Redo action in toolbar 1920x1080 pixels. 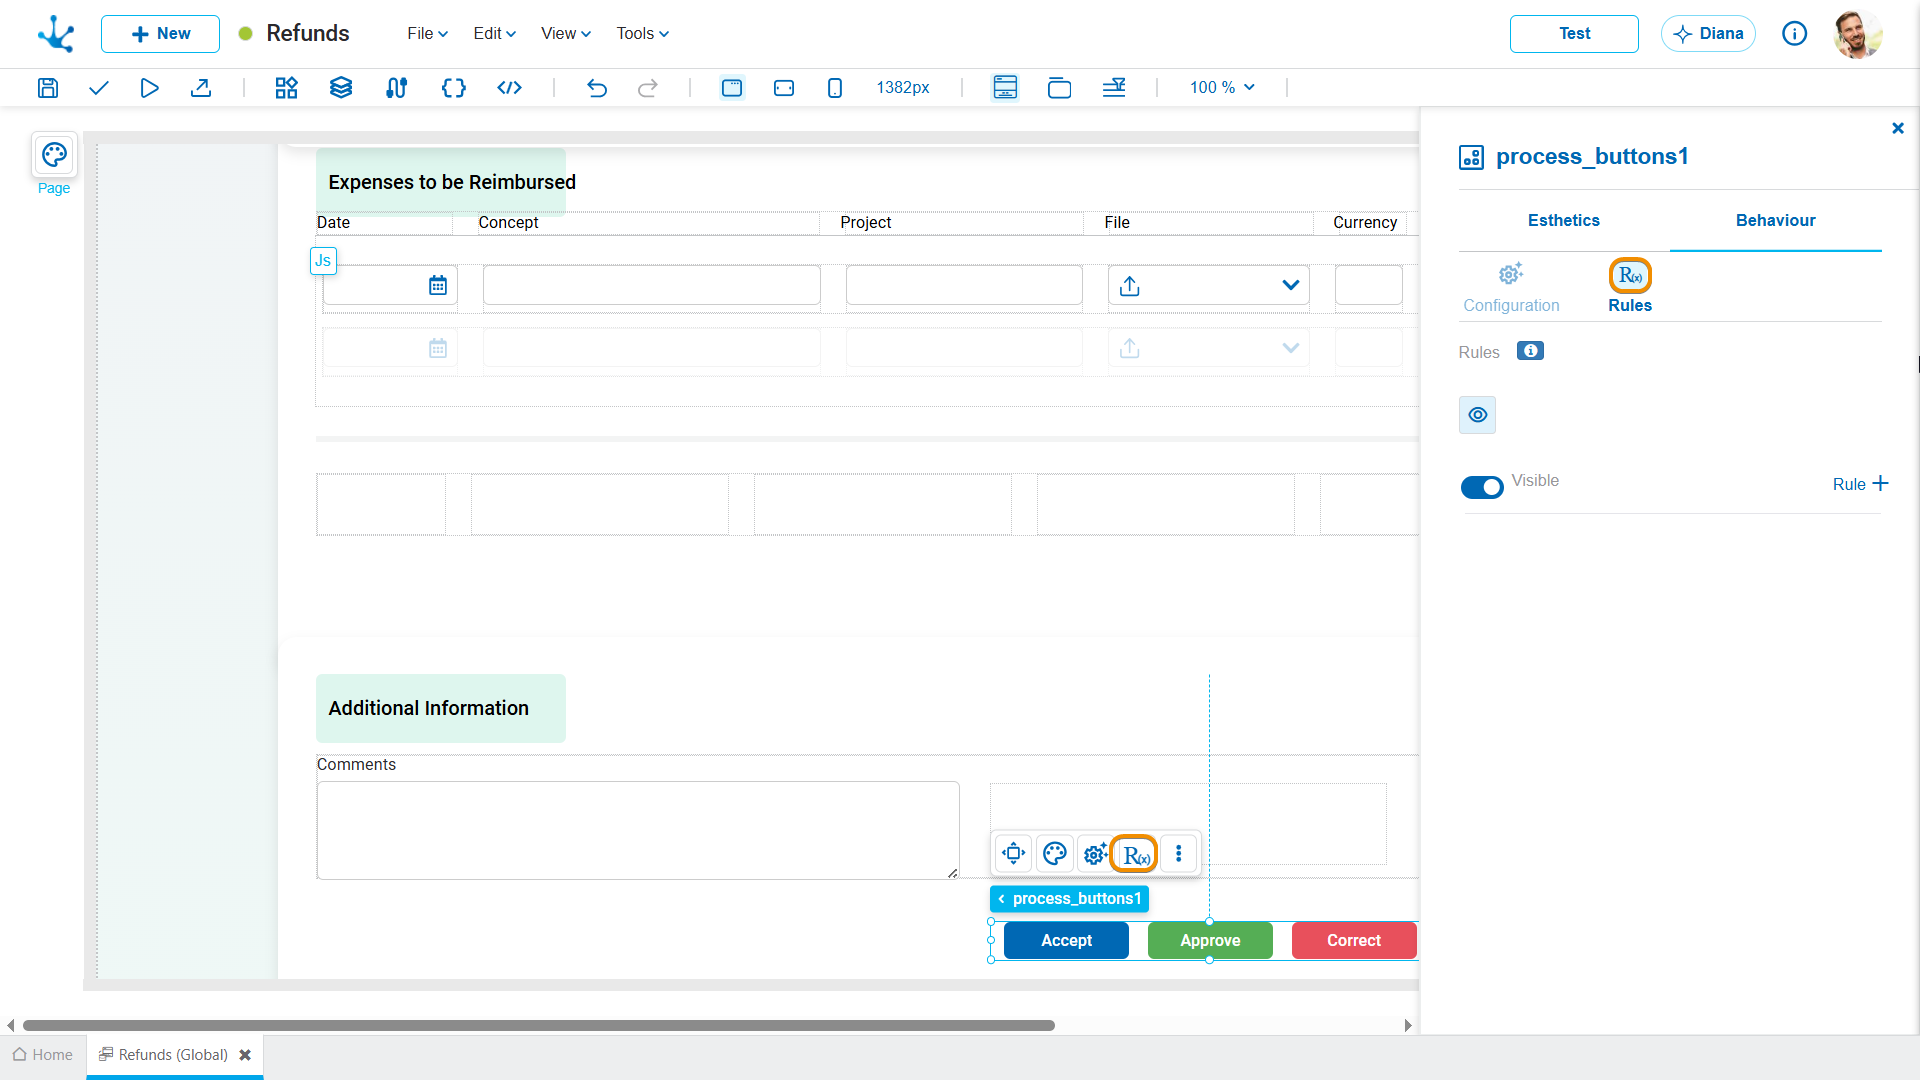(648, 88)
